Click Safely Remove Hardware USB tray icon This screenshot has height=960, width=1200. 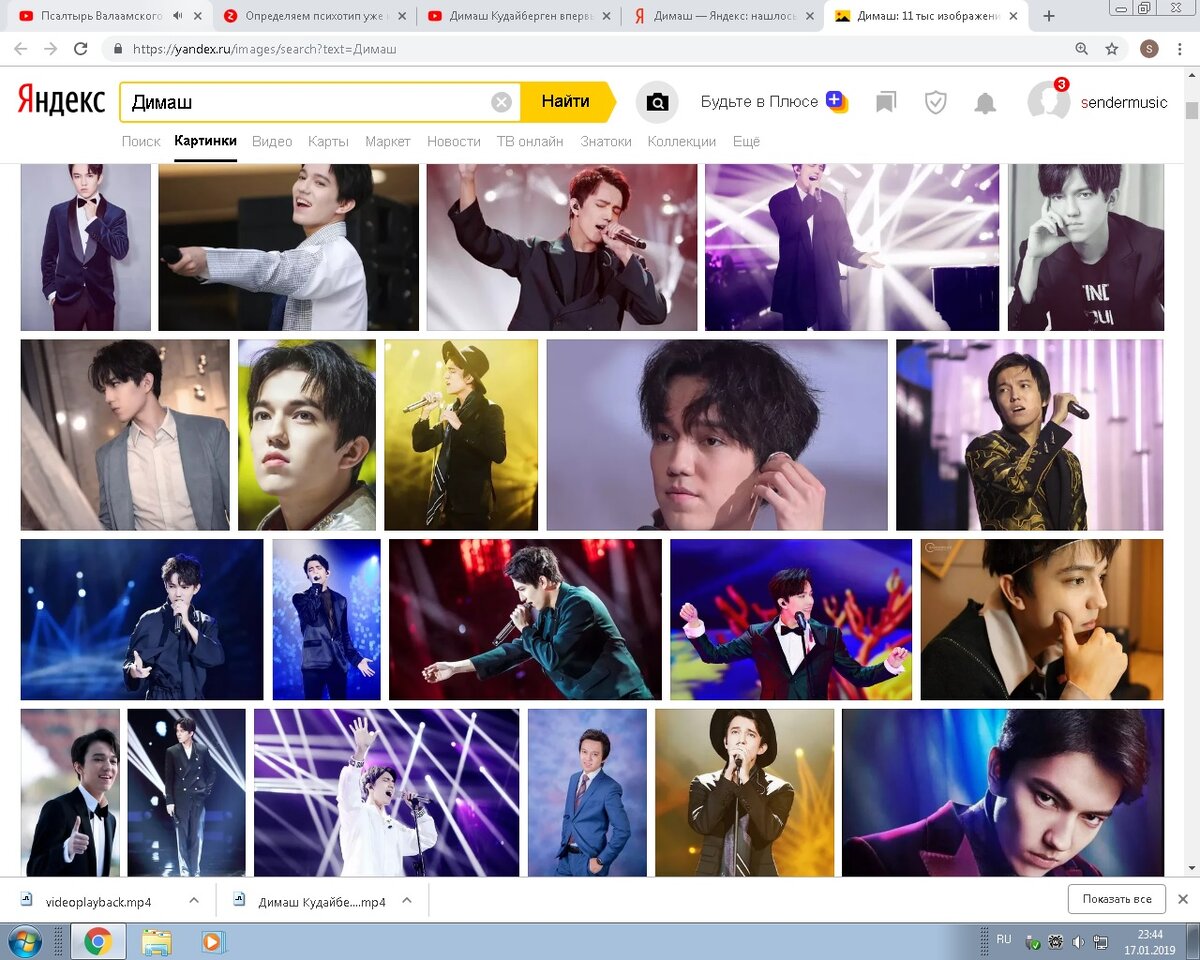(x=1033, y=942)
